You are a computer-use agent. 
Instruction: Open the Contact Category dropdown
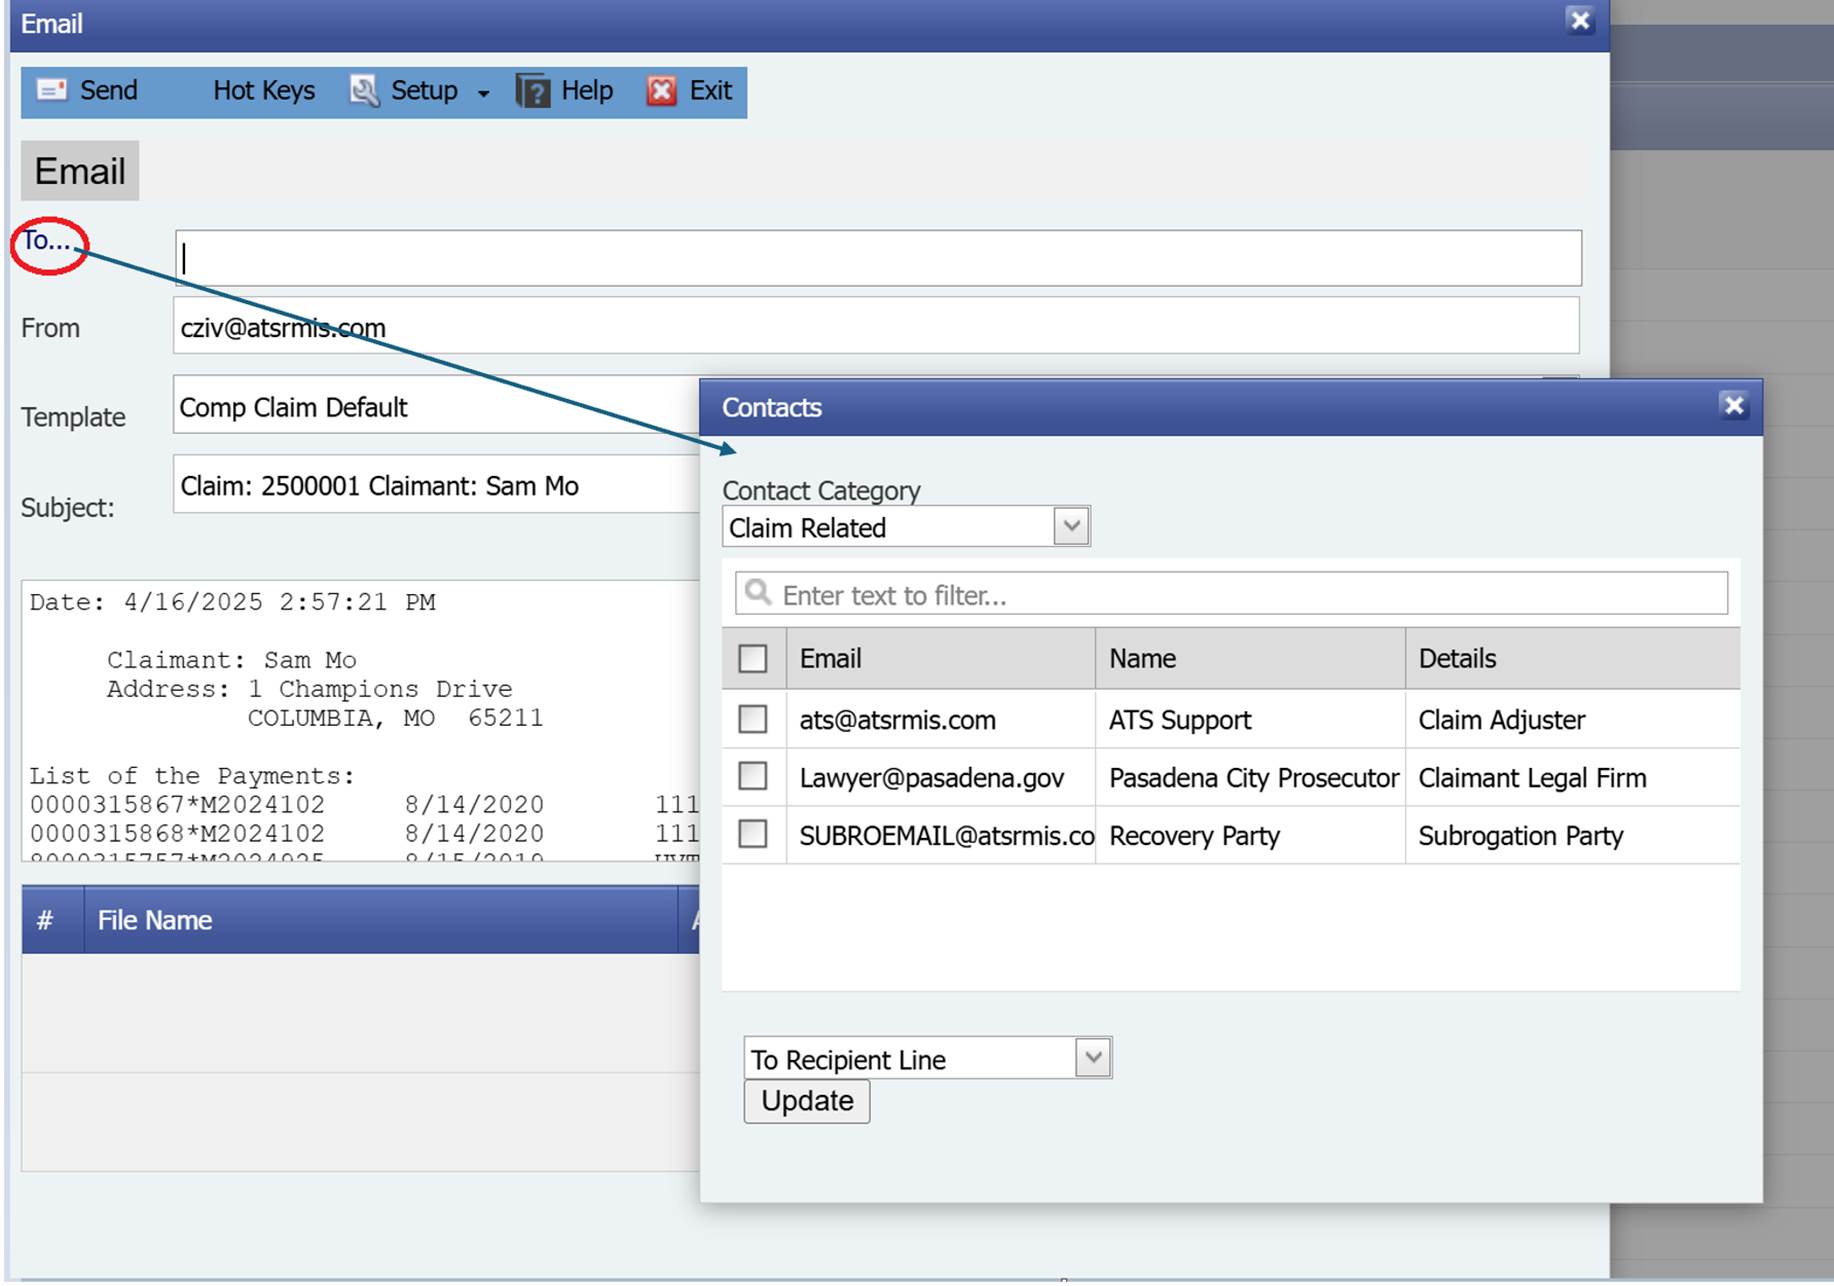pyautogui.click(x=1071, y=526)
